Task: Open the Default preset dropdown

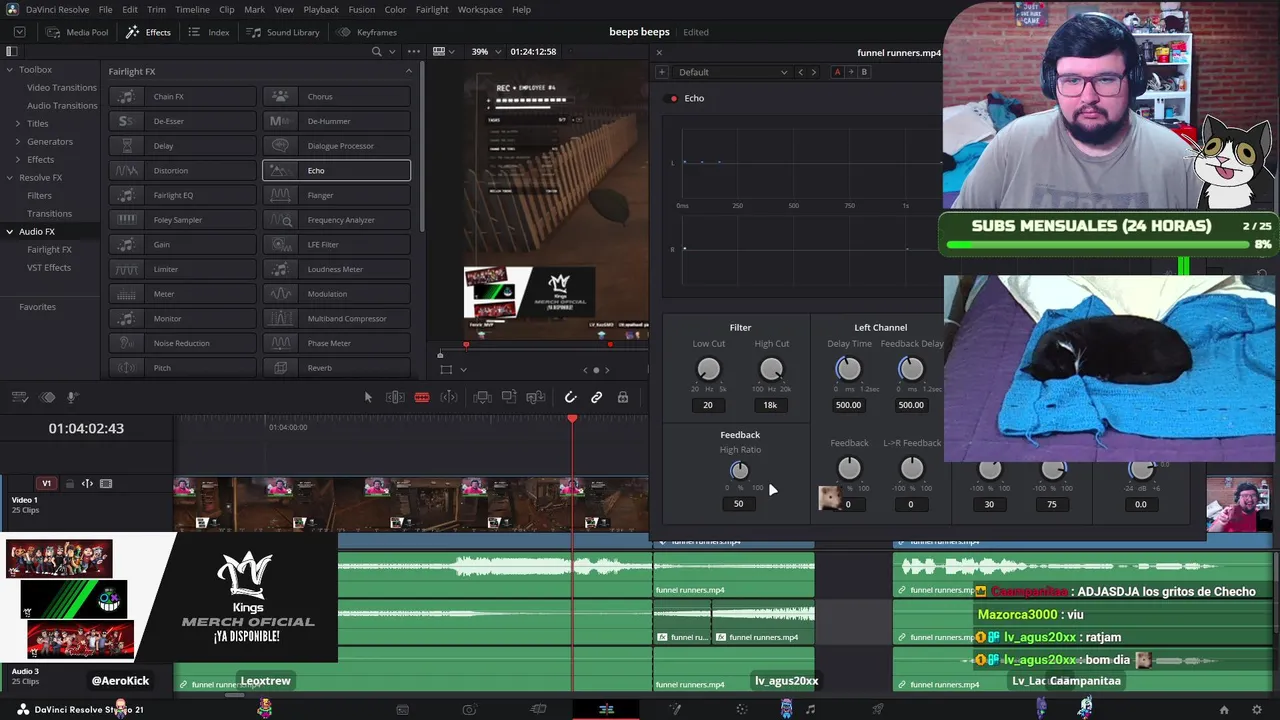Action: pos(733,72)
